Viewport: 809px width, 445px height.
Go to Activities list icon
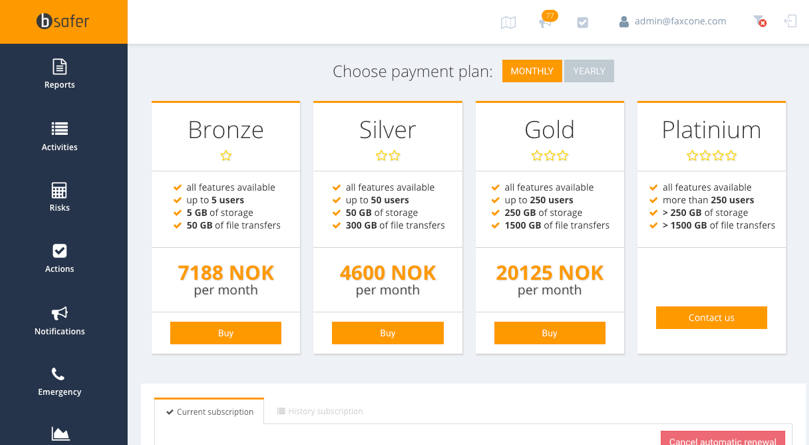click(x=59, y=128)
